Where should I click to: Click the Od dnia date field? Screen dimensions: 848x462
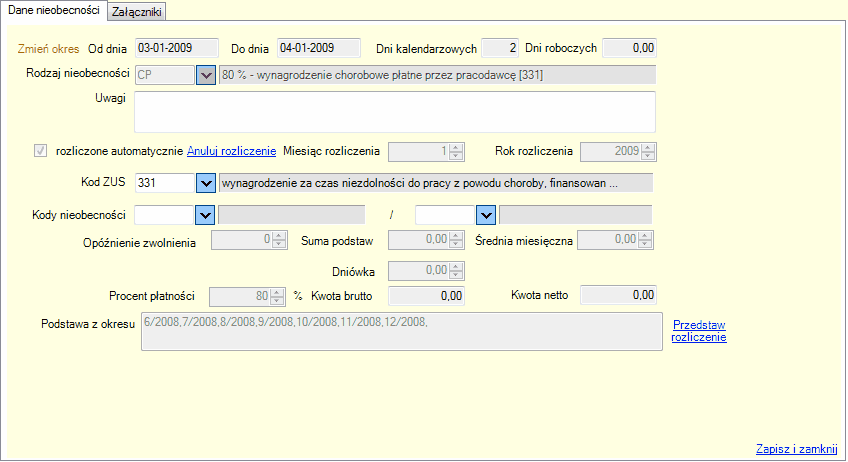(x=176, y=47)
